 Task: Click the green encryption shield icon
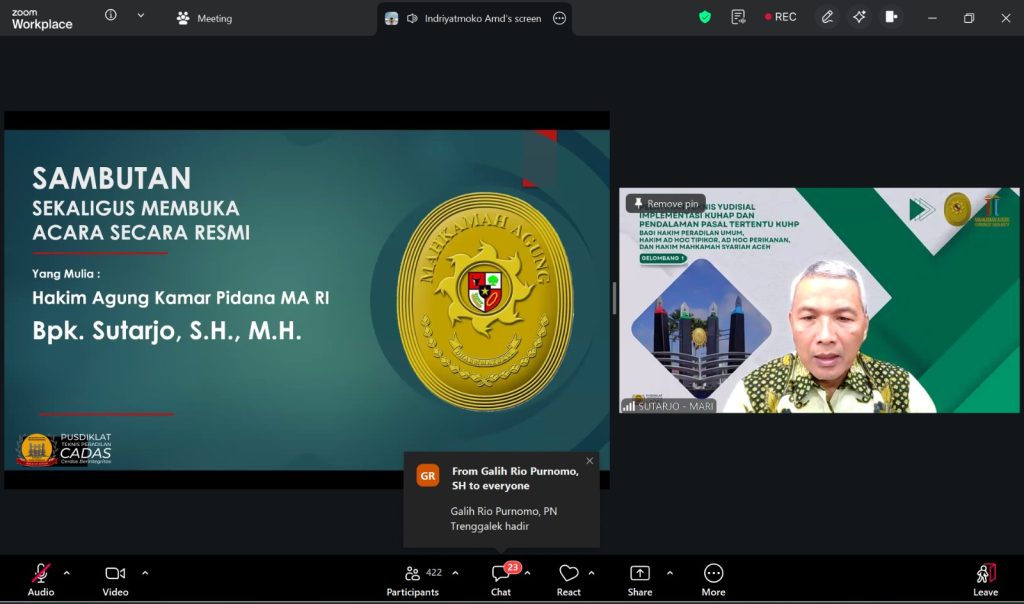[705, 17]
